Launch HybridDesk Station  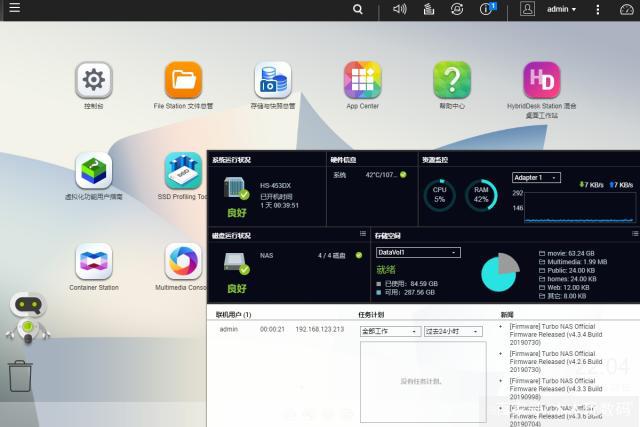542,80
